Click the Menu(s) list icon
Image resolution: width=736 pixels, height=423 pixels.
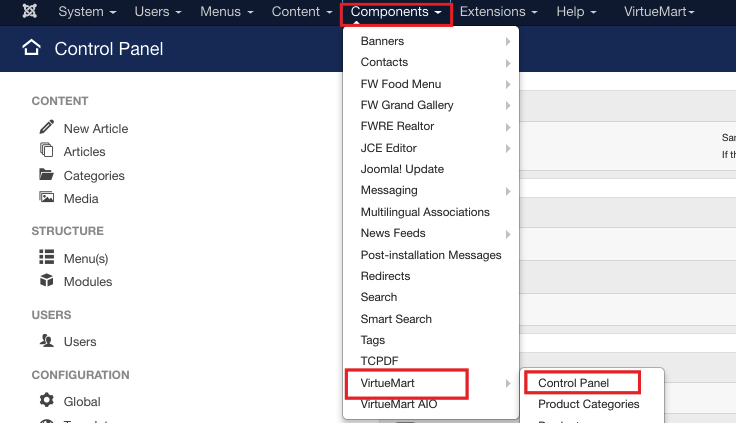[x=46, y=257]
